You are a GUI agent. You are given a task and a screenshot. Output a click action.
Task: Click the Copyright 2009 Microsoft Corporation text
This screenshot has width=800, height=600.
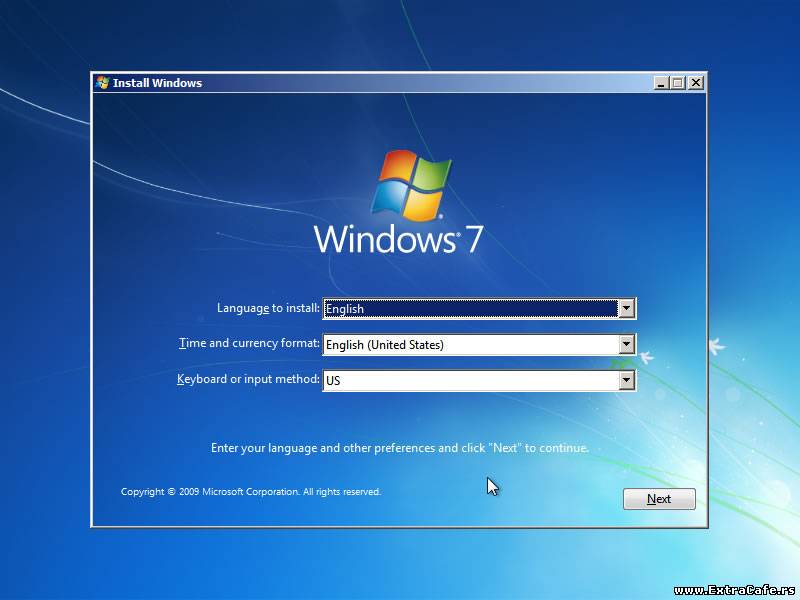pos(251,492)
